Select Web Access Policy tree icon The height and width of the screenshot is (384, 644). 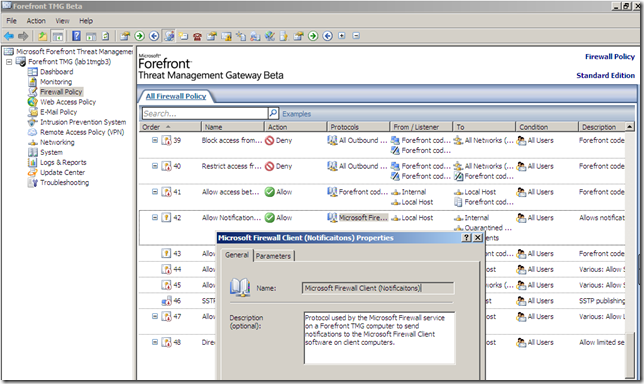point(32,102)
